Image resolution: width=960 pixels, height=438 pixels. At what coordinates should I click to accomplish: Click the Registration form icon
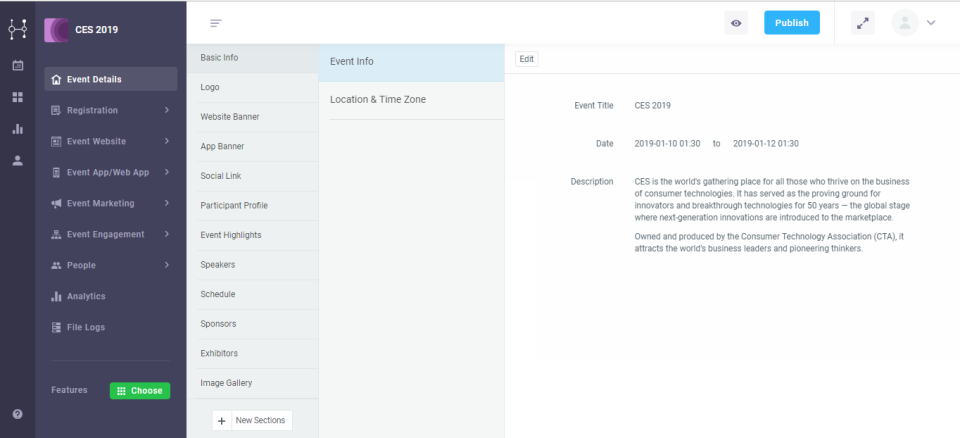tap(56, 110)
